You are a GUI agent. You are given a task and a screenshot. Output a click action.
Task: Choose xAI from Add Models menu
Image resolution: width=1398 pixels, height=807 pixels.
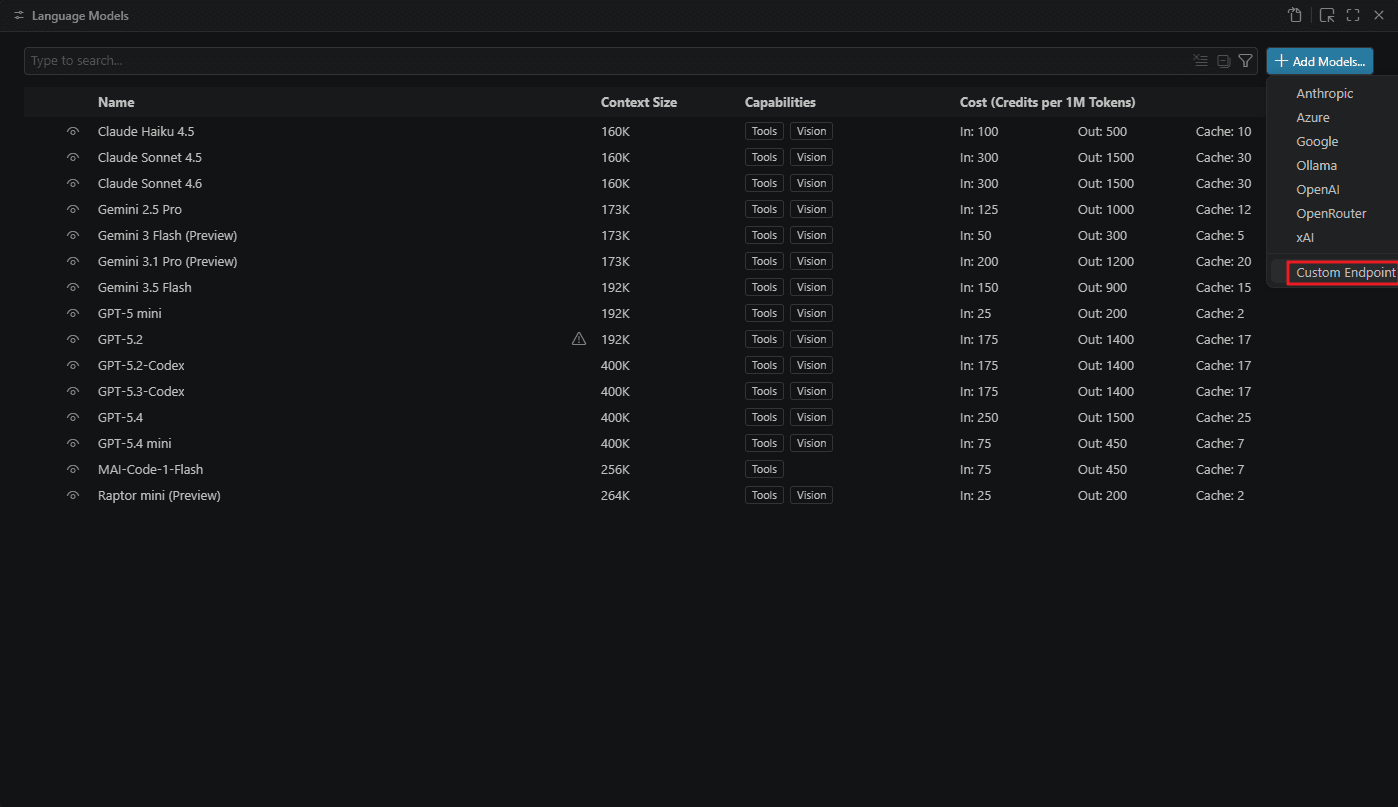(1305, 237)
